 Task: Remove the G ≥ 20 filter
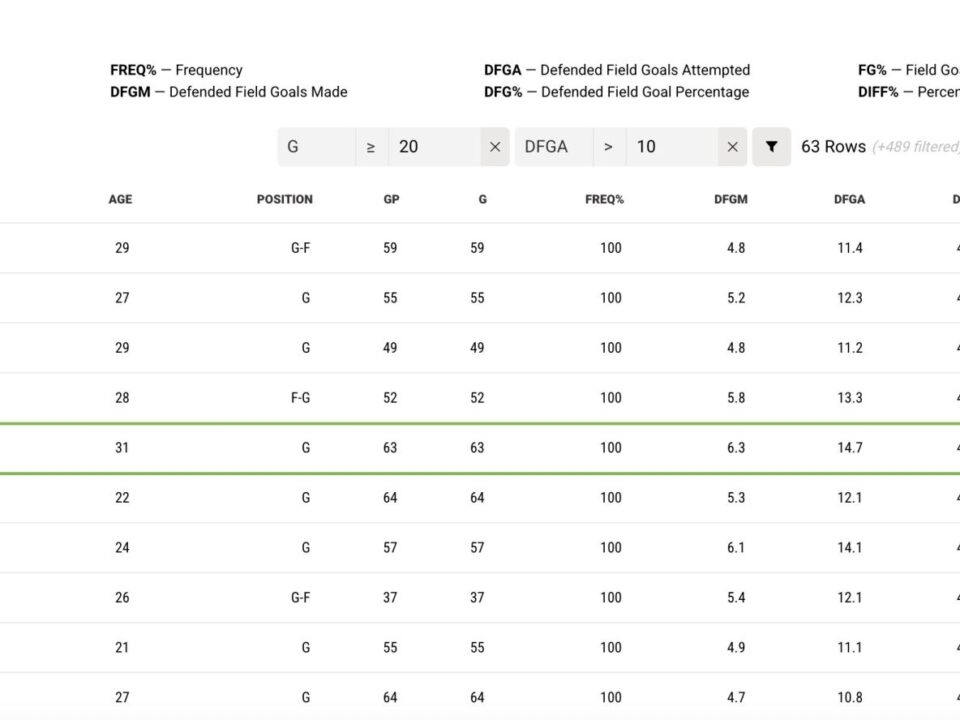(495, 147)
